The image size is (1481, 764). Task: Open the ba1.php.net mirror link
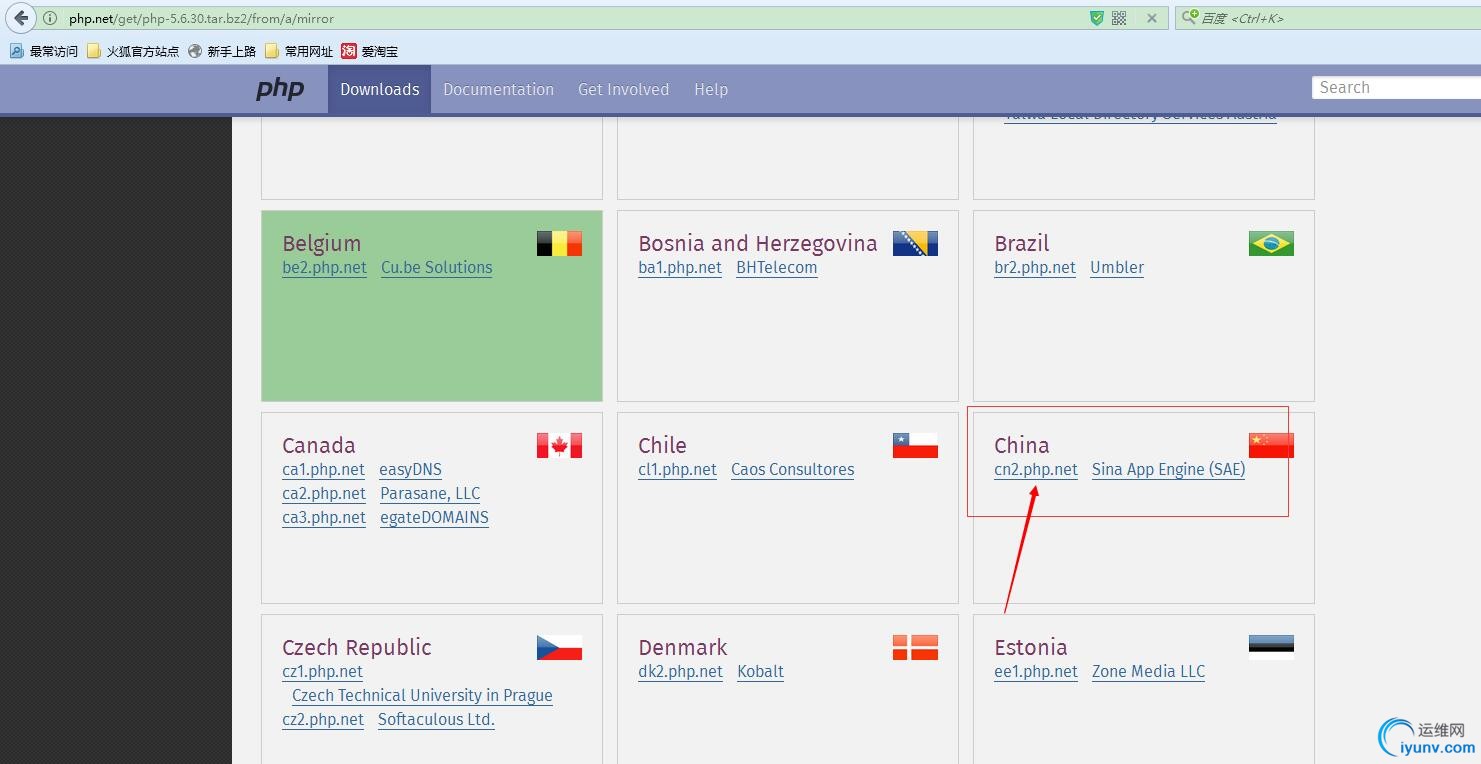[x=680, y=268]
